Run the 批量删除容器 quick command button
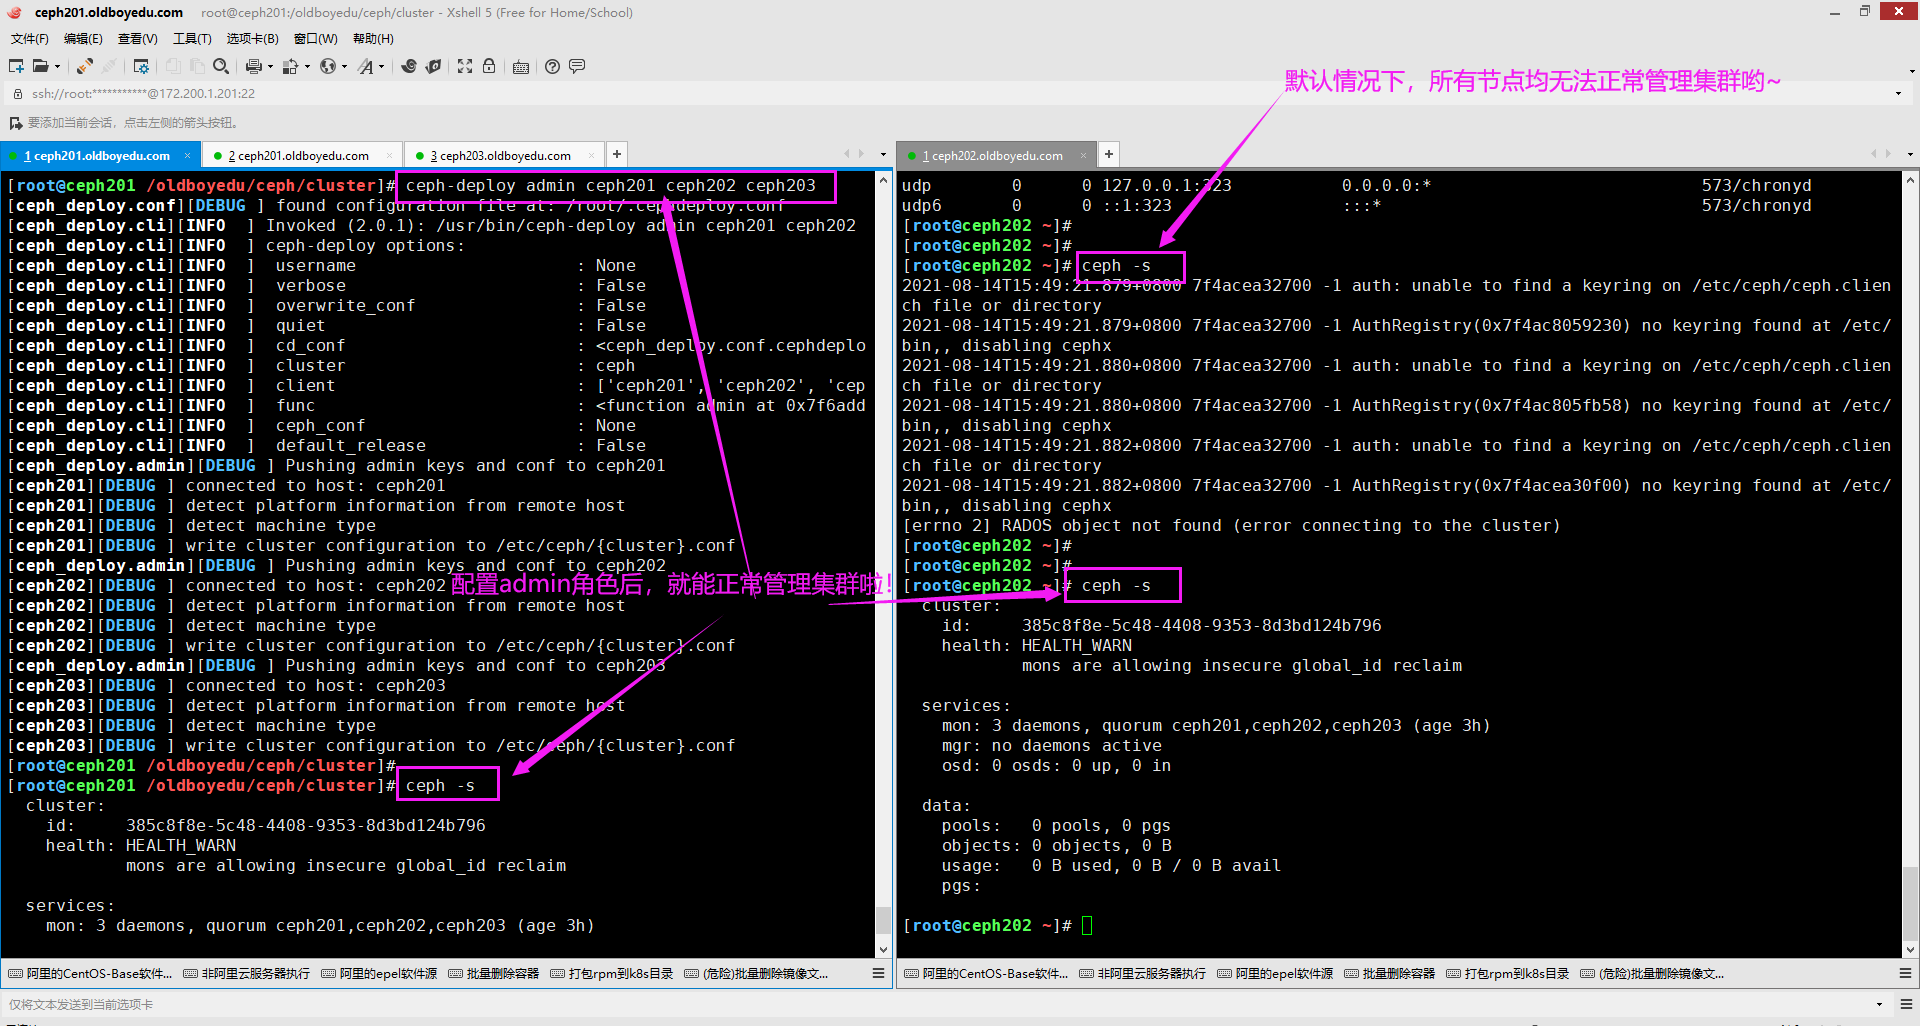 click(x=494, y=973)
